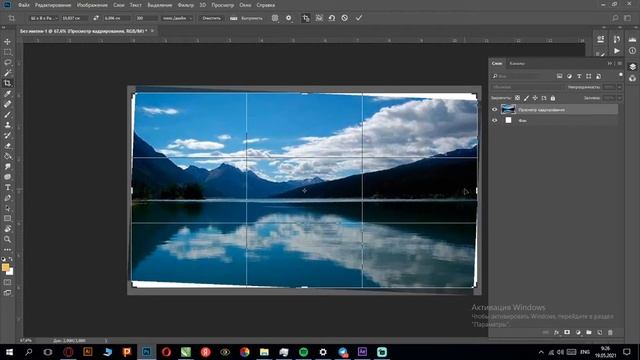Select the Zoom tool
Screen dimensions: 640x360
pos(7,240)
